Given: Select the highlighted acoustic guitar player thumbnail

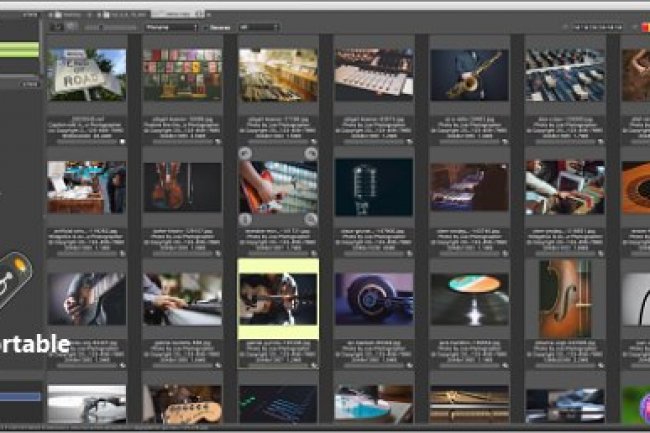Looking at the screenshot, I should [278, 299].
